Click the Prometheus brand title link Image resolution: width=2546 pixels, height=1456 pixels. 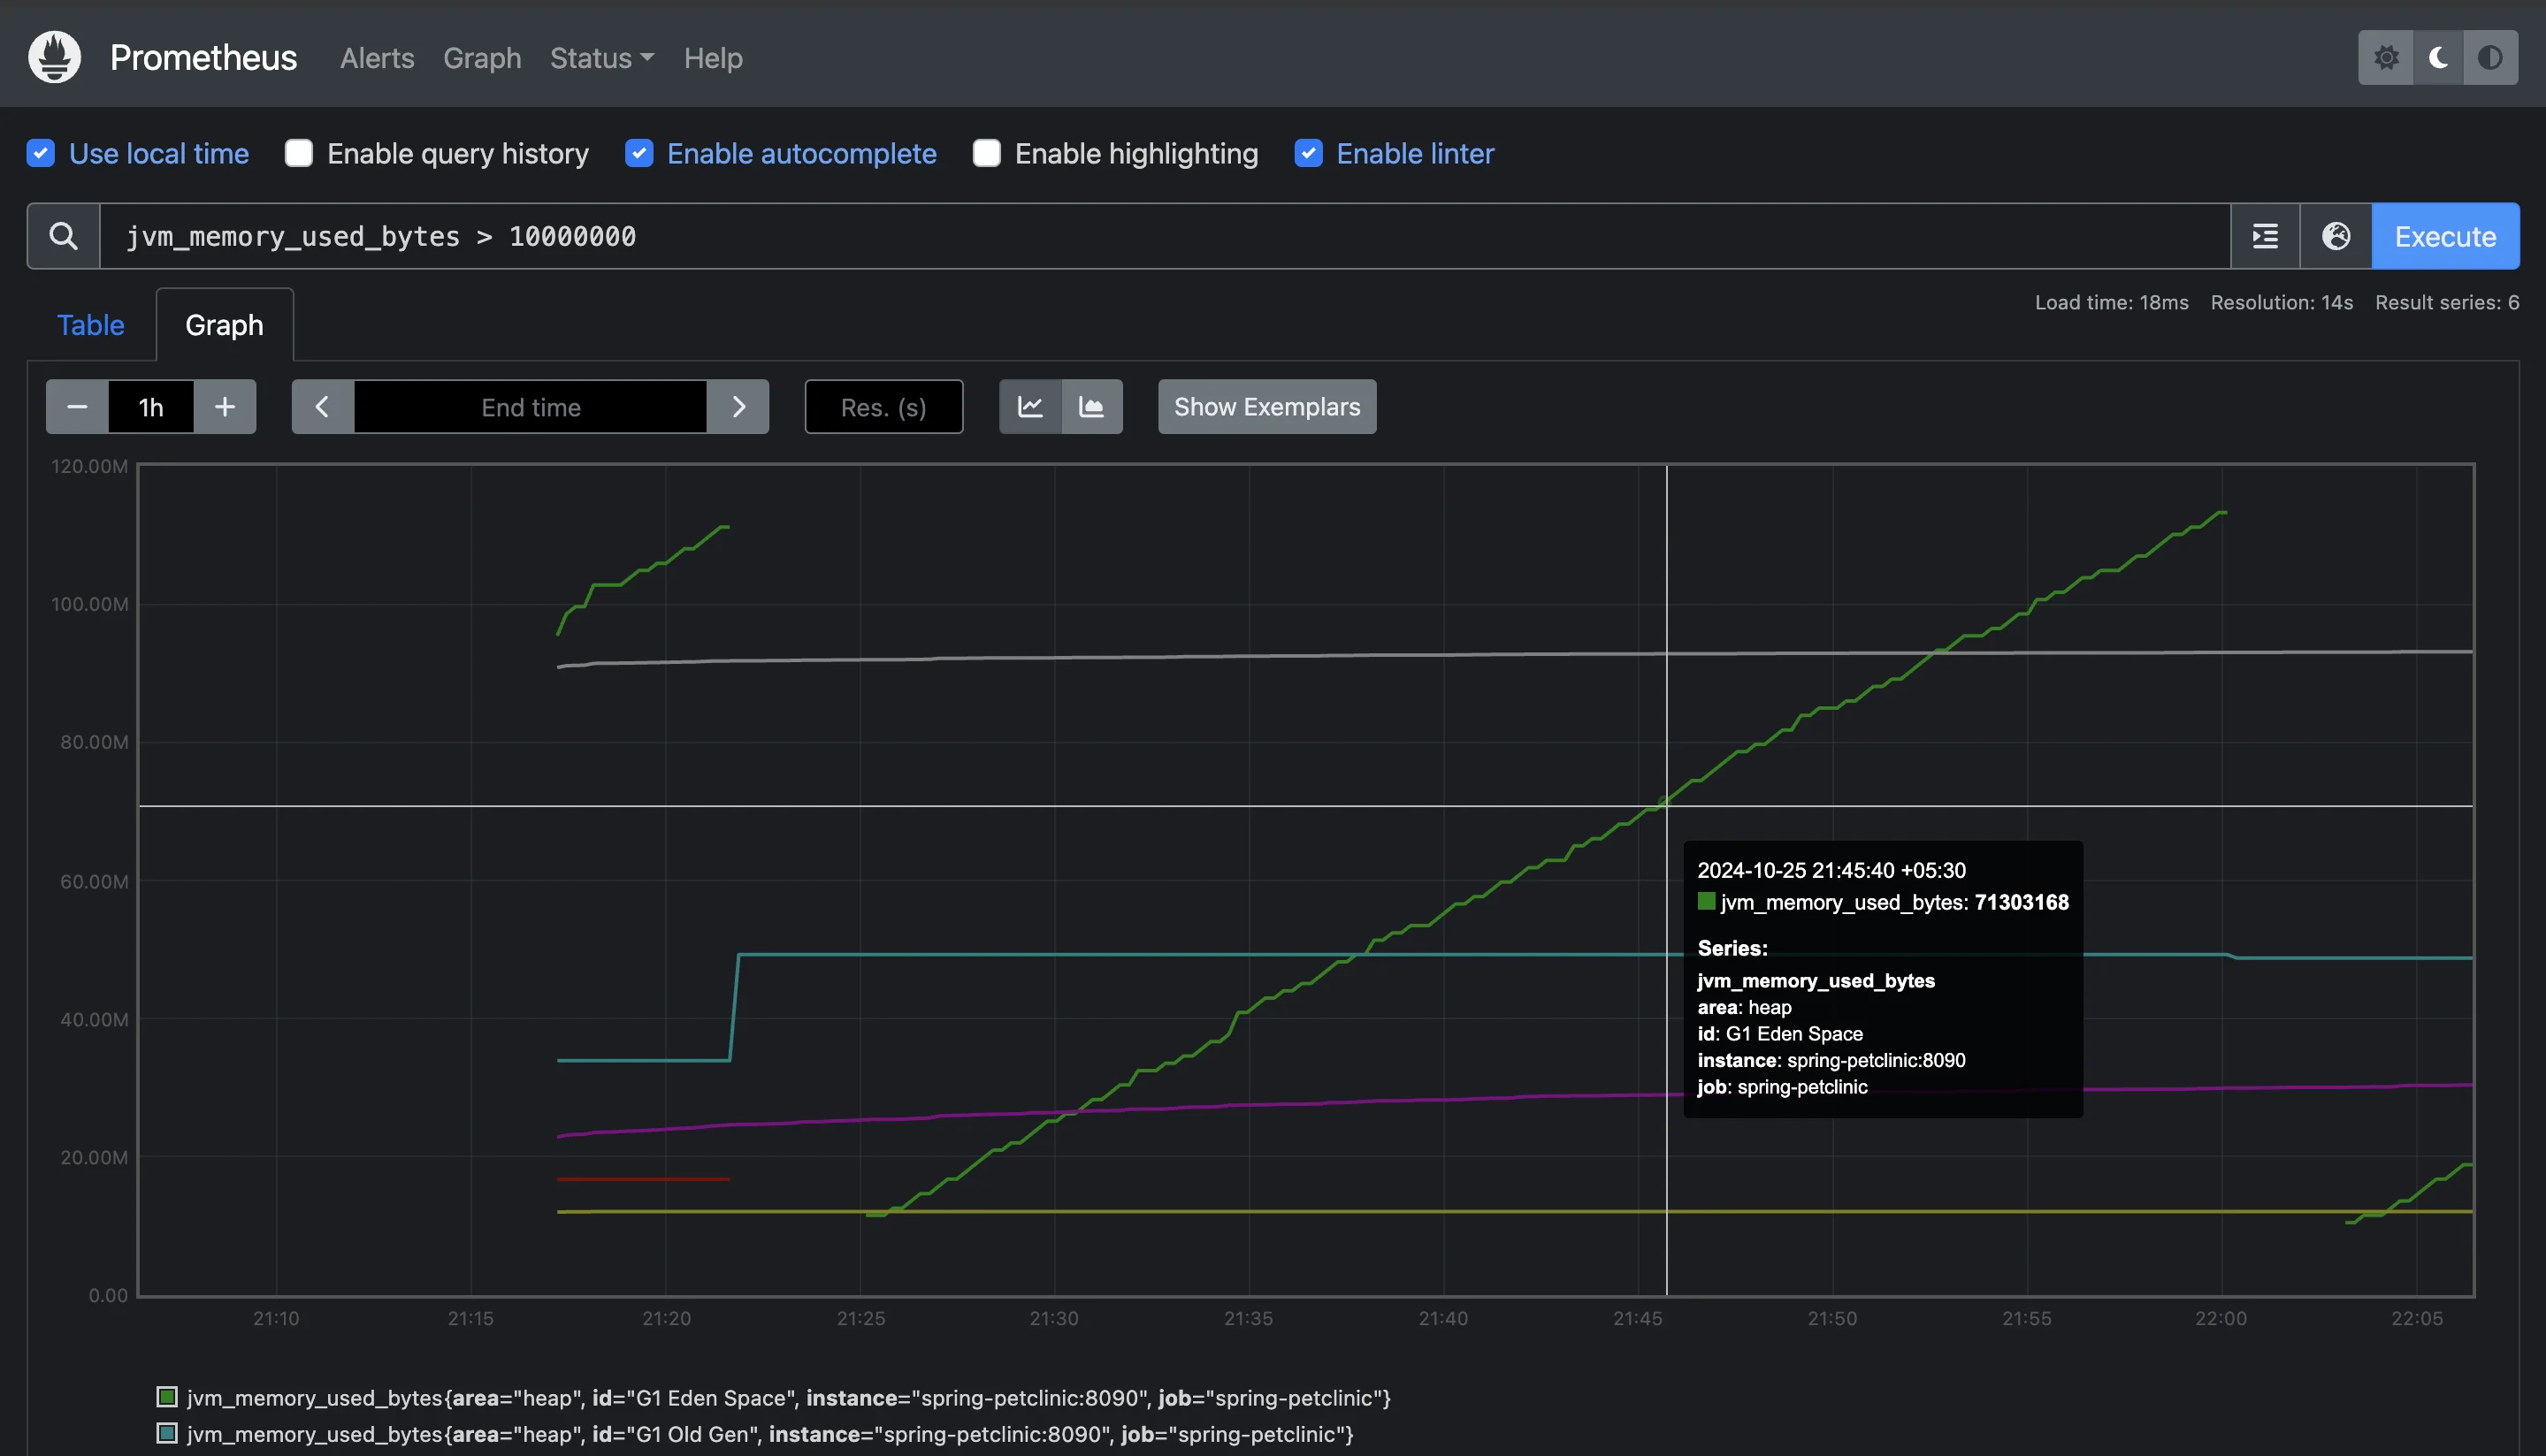coord(203,58)
